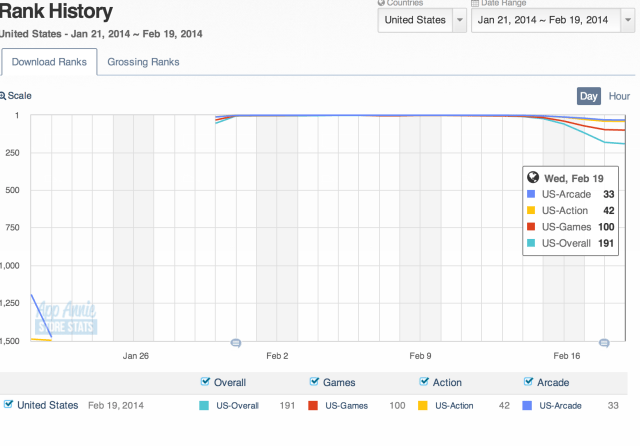The image size is (640, 446).
Task: Uncheck the Overall checkbox
Action: pyautogui.click(x=205, y=382)
